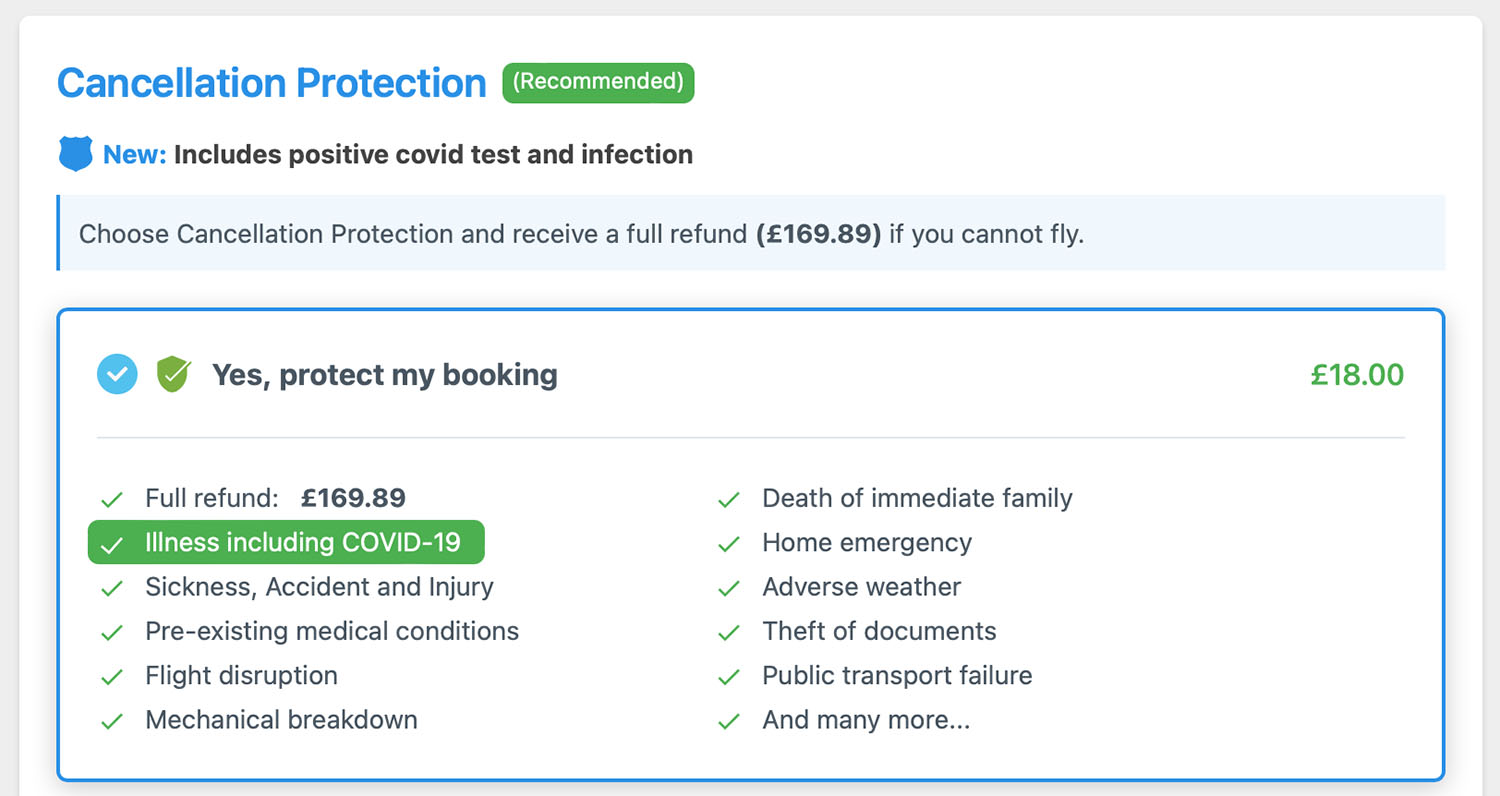Click the green Recommended badge

point(598,82)
